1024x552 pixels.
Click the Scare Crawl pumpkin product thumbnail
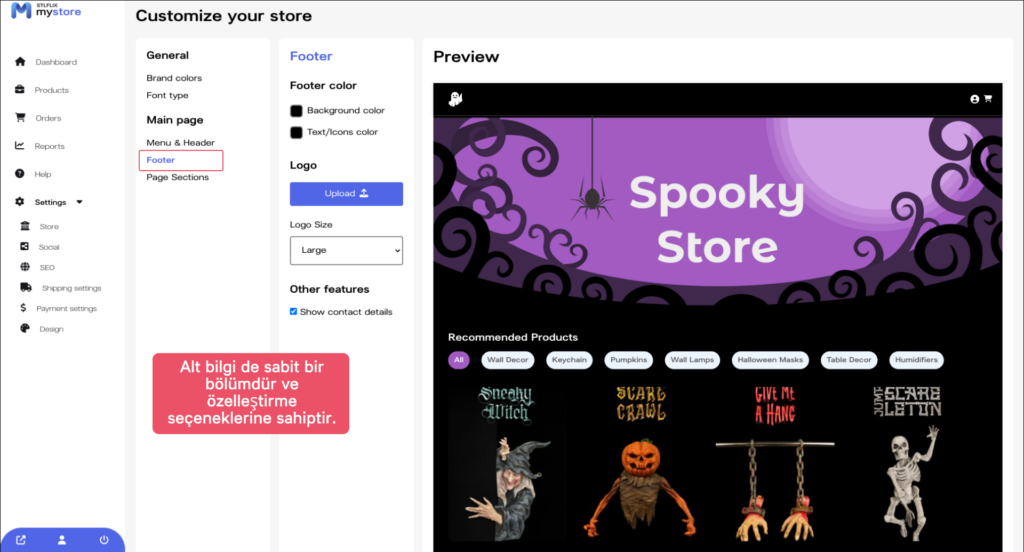[x=641, y=463]
